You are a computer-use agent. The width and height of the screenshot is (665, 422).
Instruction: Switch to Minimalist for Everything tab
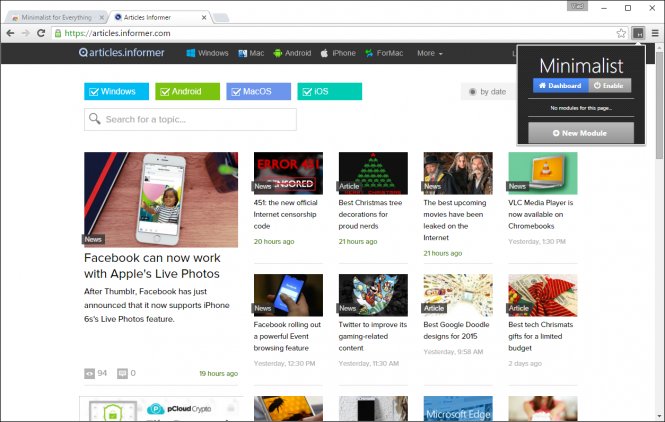[x=56, y=17]
